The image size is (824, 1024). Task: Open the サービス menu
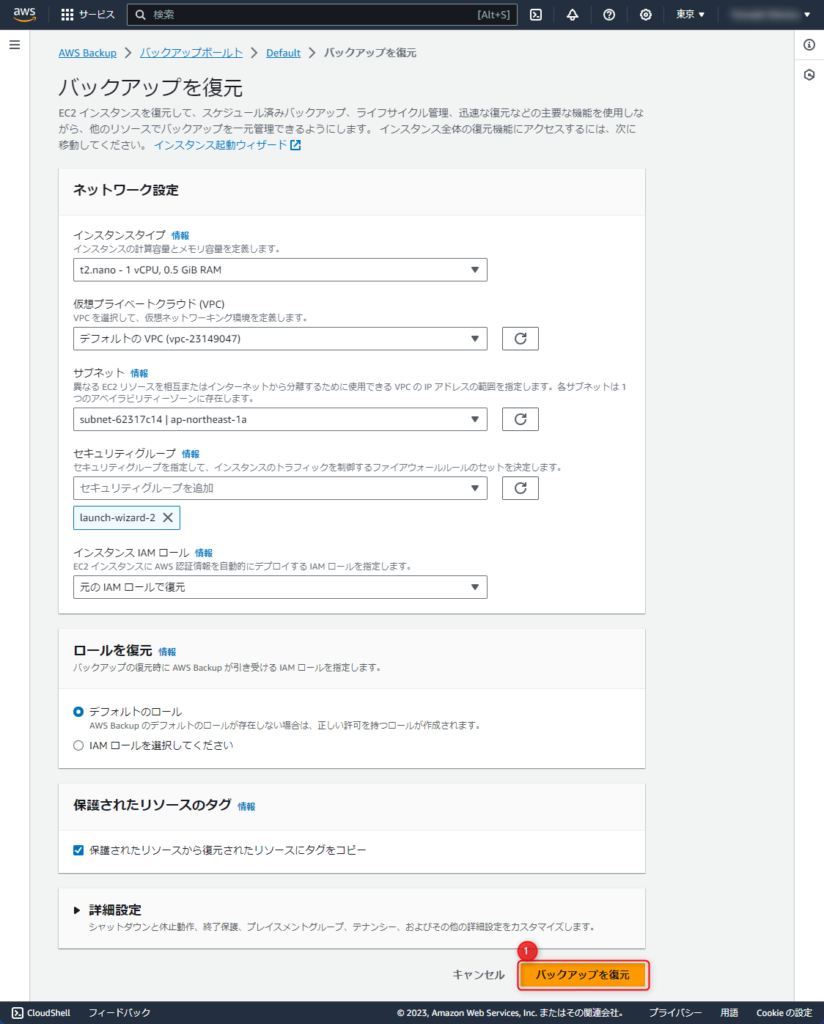(97, 14)
